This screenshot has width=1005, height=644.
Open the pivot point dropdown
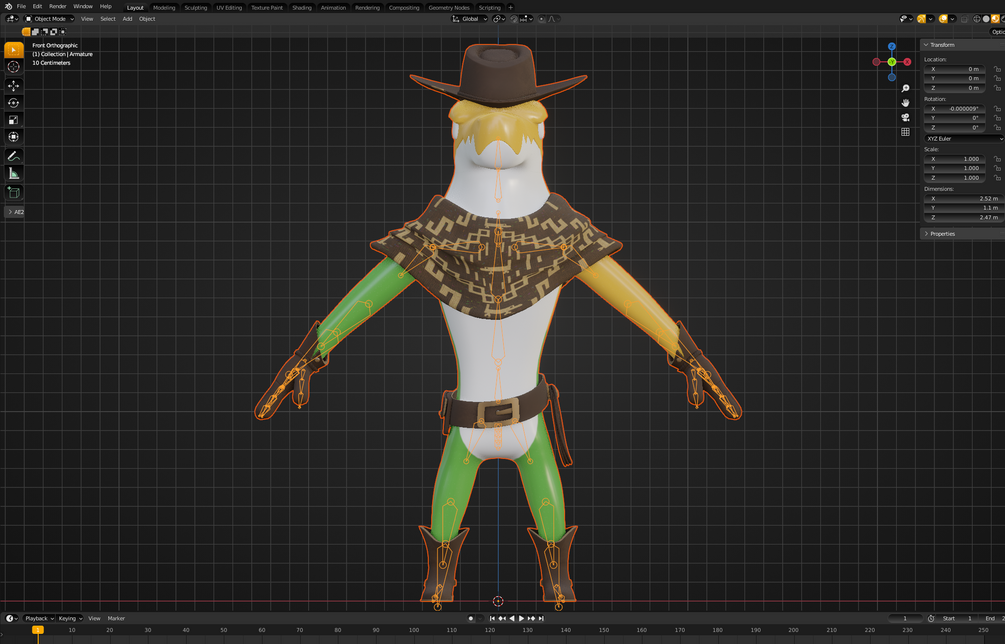click(x=499, y=19)
